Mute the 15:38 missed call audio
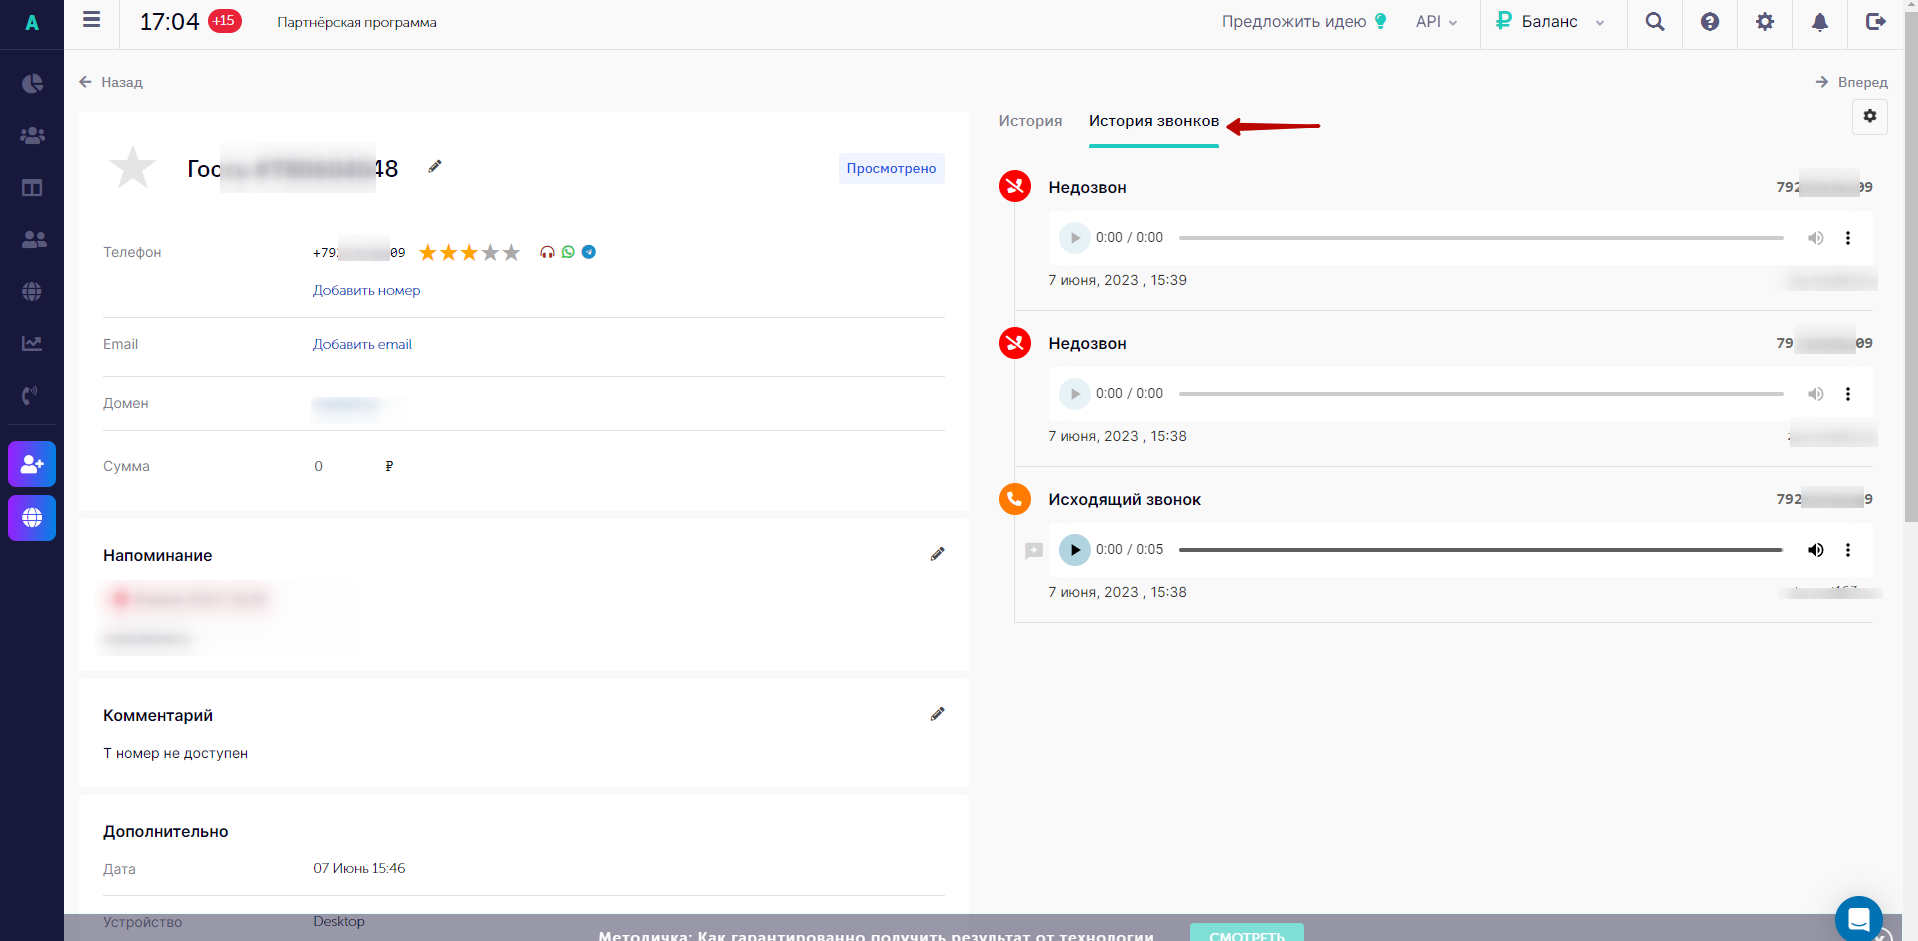1918x941 pixels. [1816, 394]
